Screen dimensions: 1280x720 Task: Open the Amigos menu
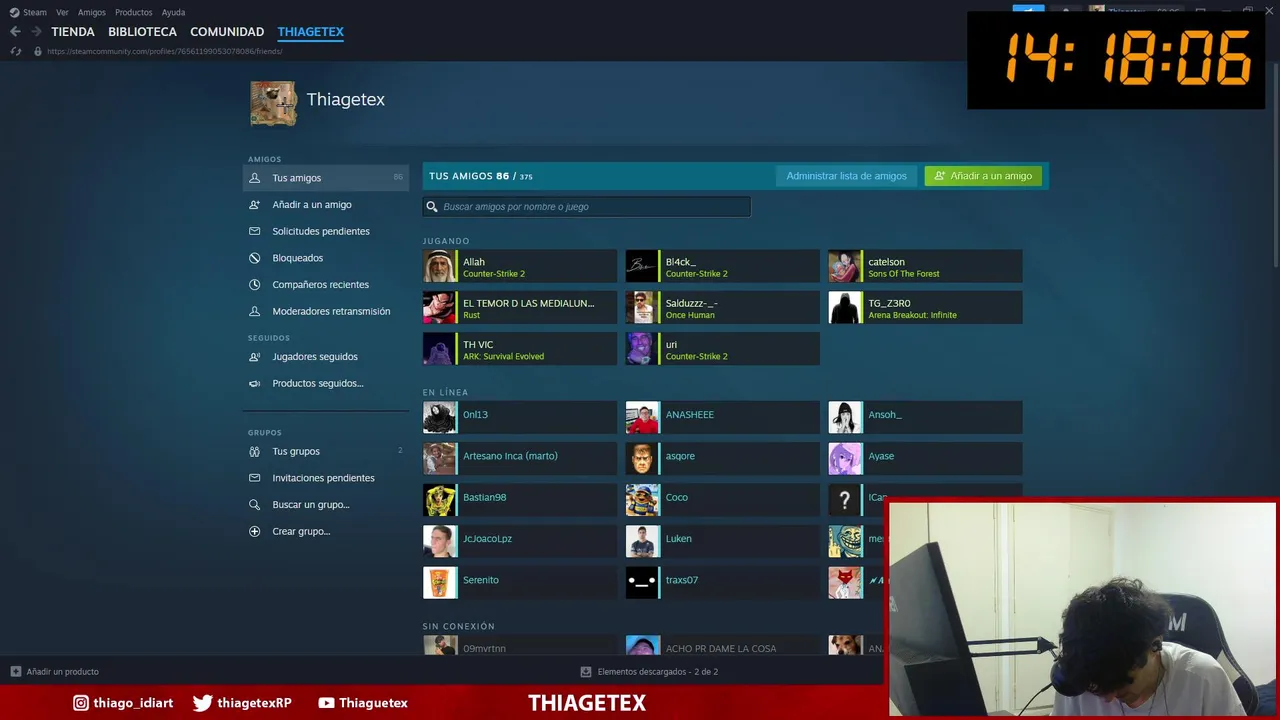coord(92,13)
